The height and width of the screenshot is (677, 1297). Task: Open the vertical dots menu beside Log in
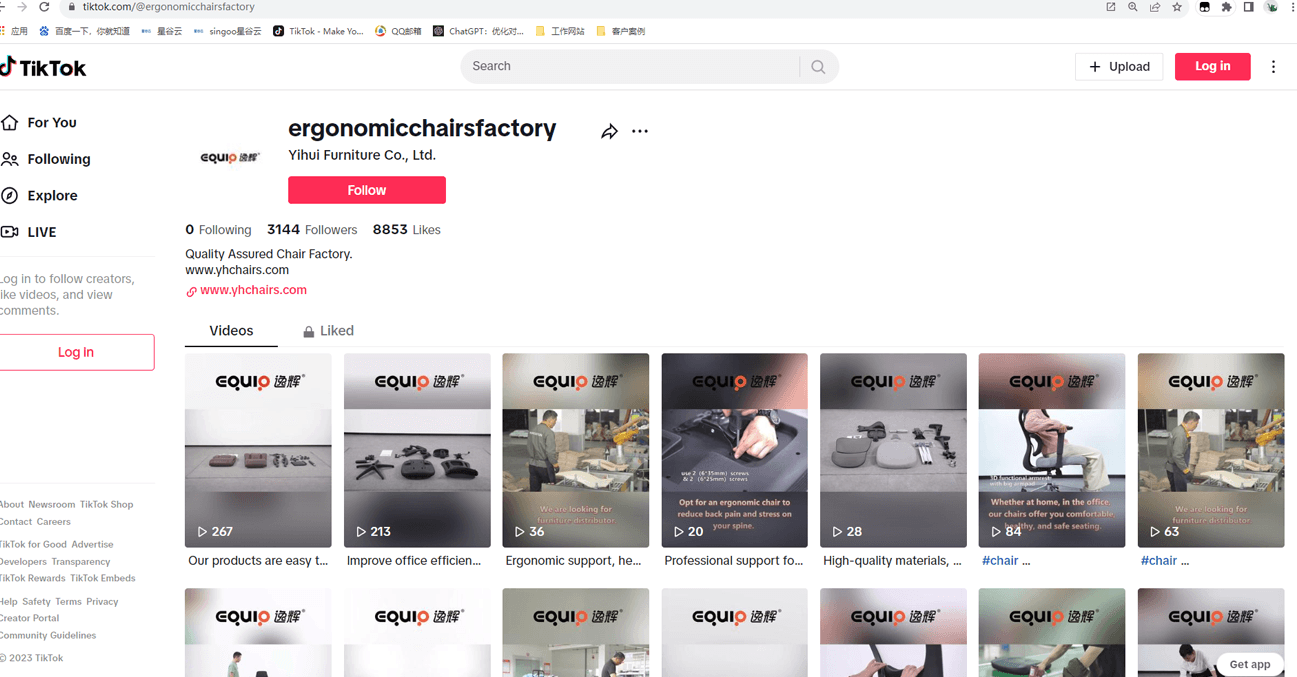[1273, 67]
